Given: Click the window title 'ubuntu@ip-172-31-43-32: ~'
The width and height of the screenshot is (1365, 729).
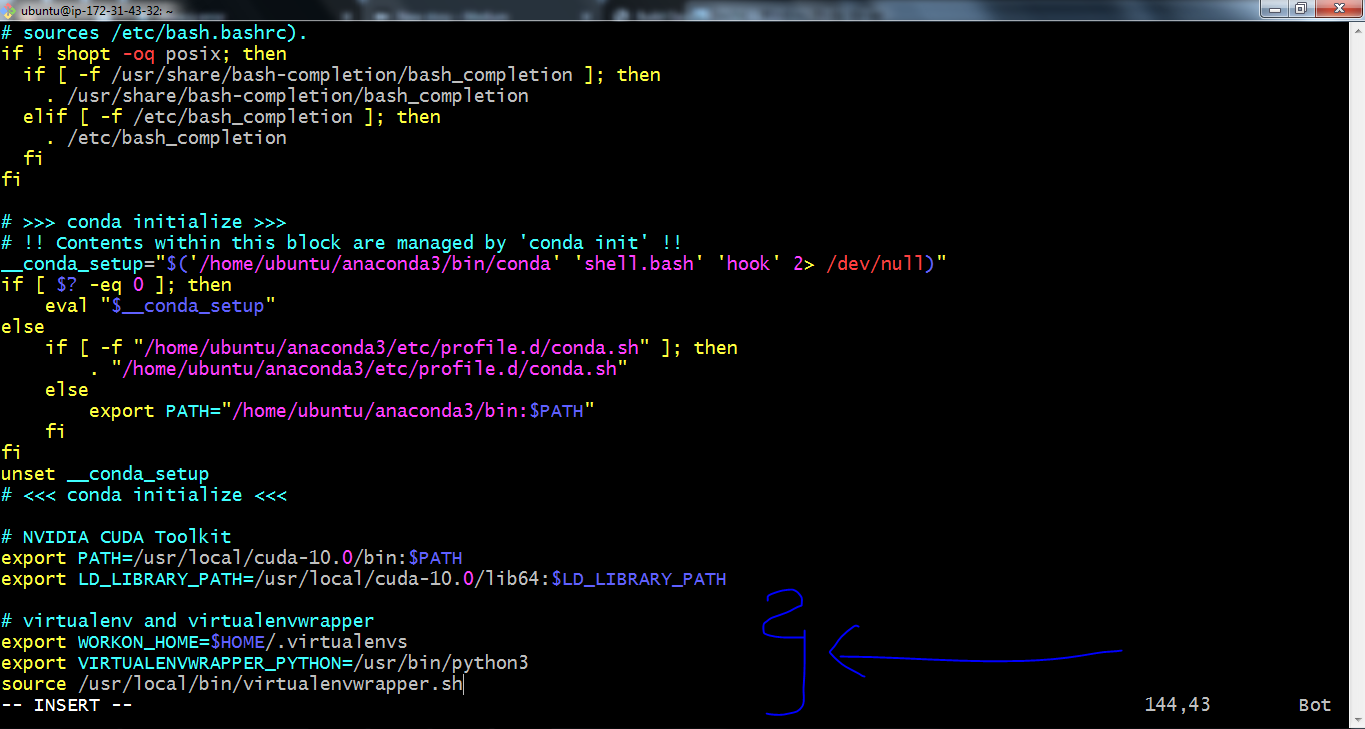Looking at the screenshot, I should point(97,10).
